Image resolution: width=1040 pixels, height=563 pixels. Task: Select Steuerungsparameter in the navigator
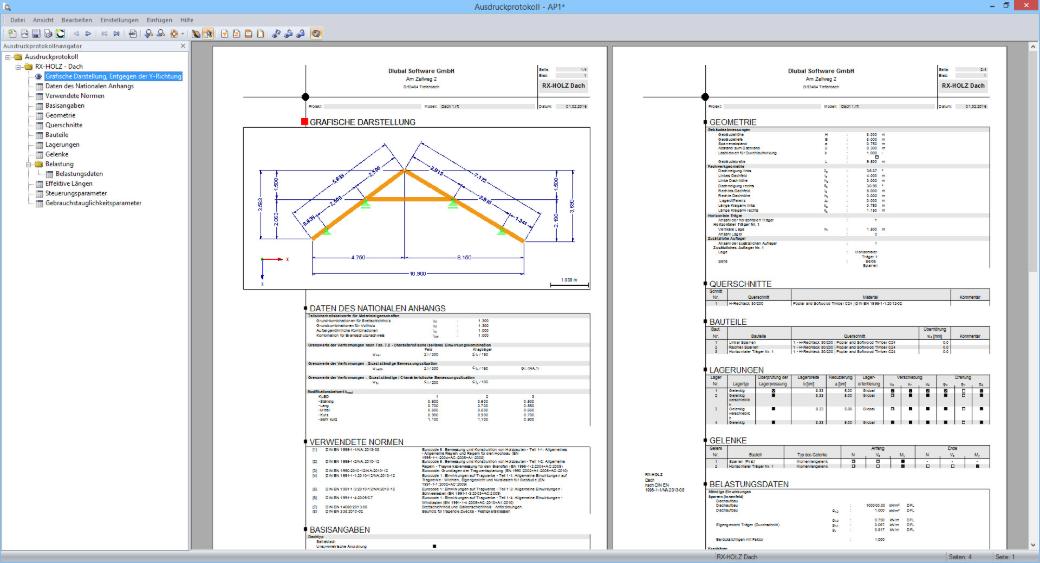tap(76, 193)
